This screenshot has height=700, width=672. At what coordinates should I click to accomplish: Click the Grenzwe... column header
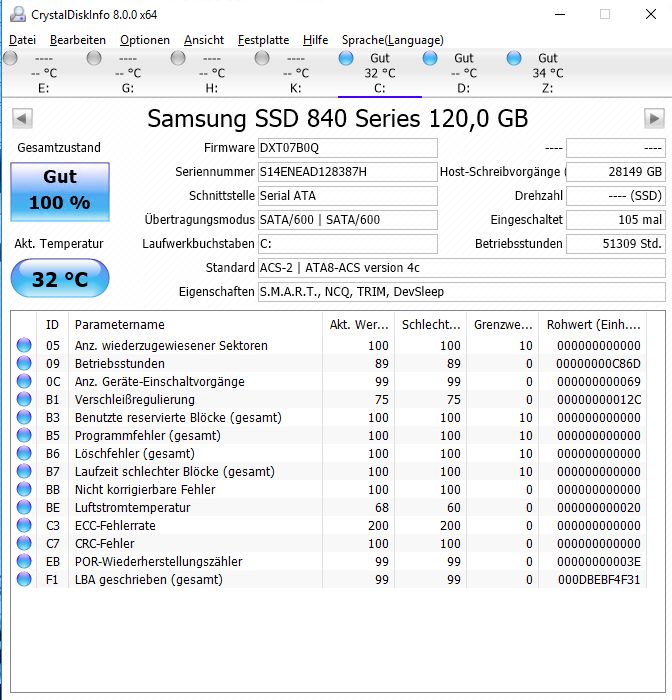503,325
